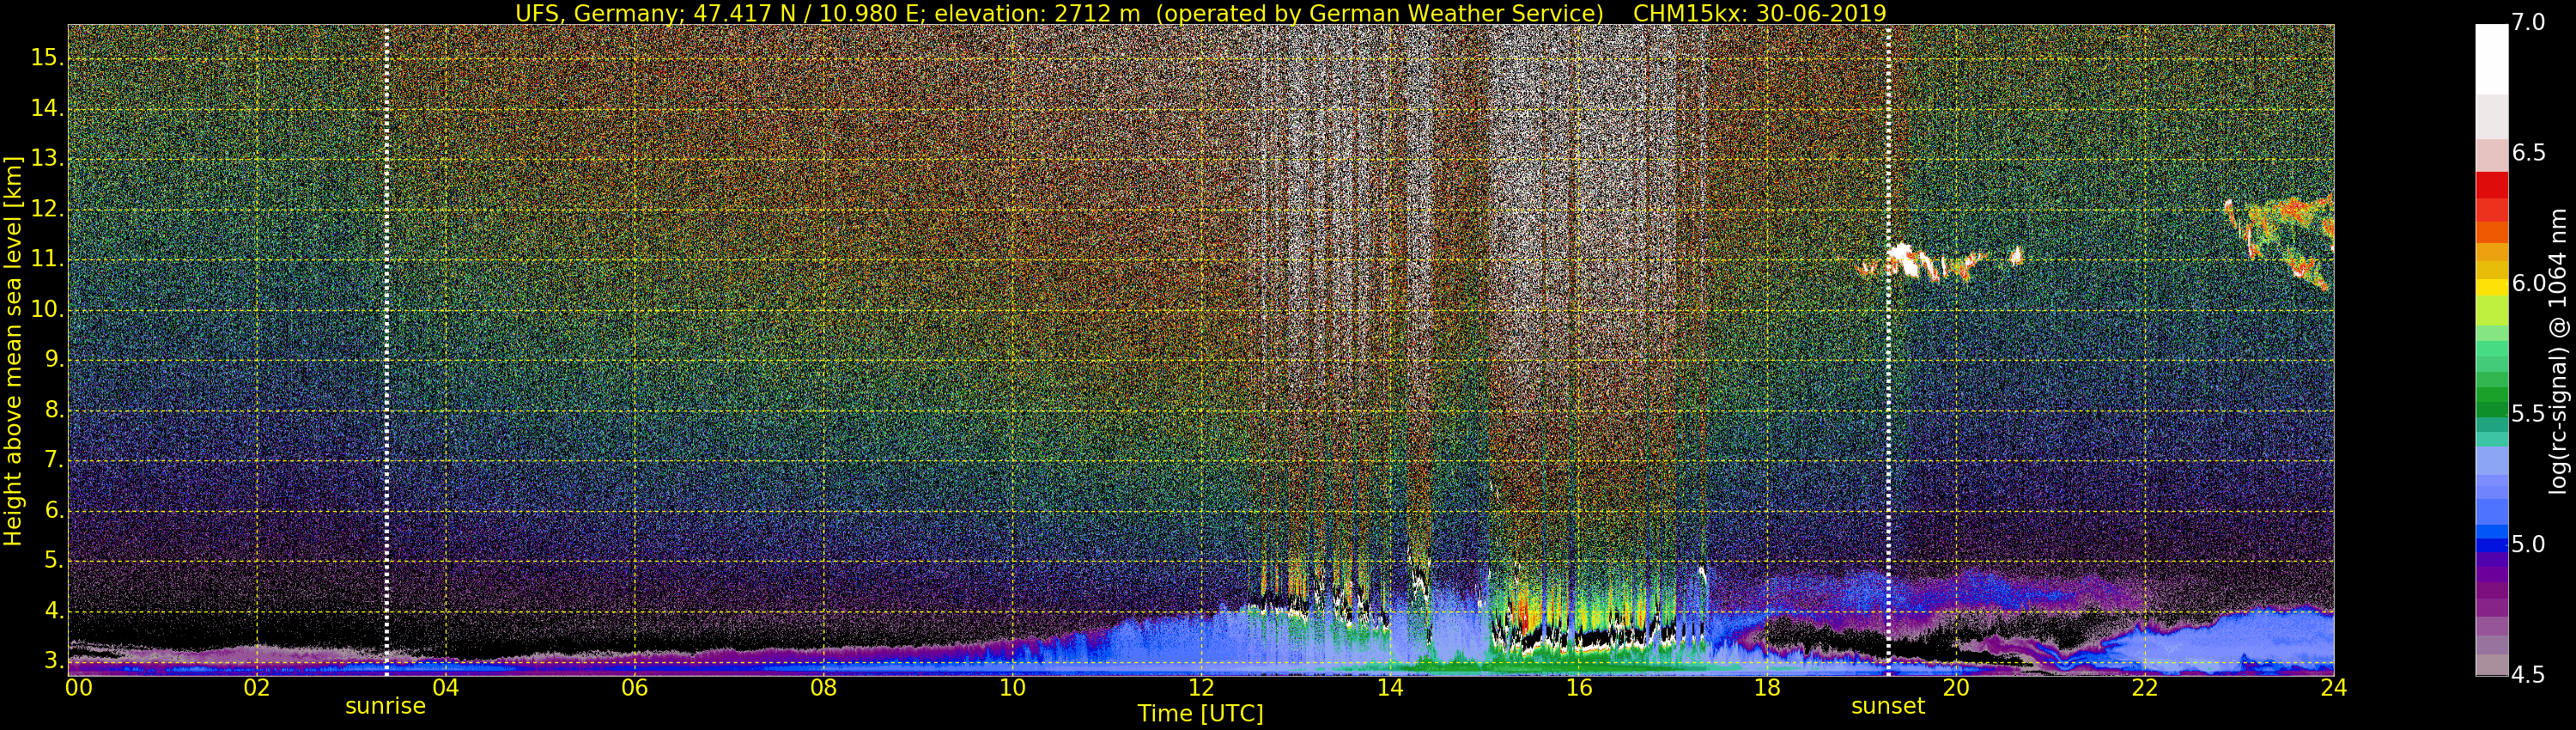
Task: Click the plot title beginning 'UFS, Germany'
Action: point(1200,13)
